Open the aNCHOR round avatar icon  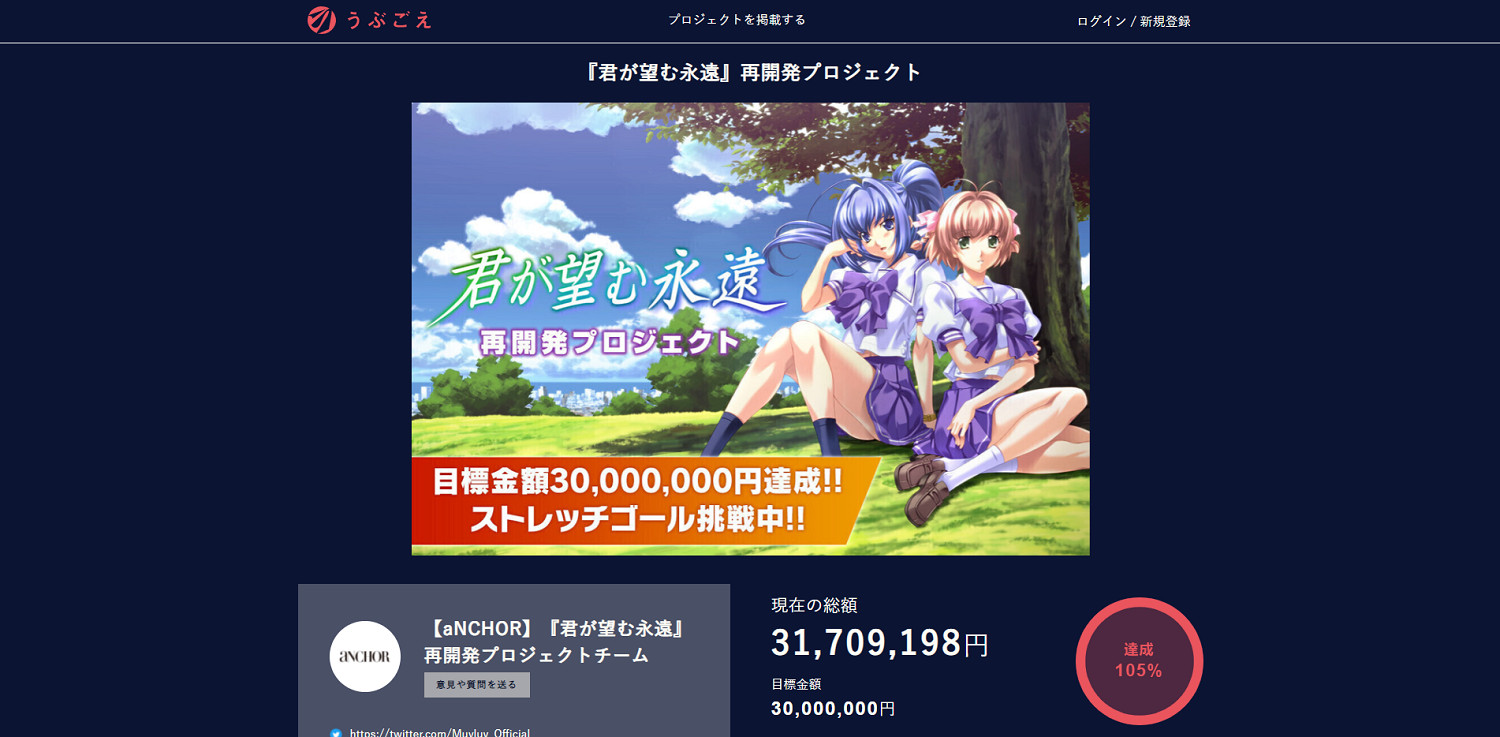pos(365,656)
